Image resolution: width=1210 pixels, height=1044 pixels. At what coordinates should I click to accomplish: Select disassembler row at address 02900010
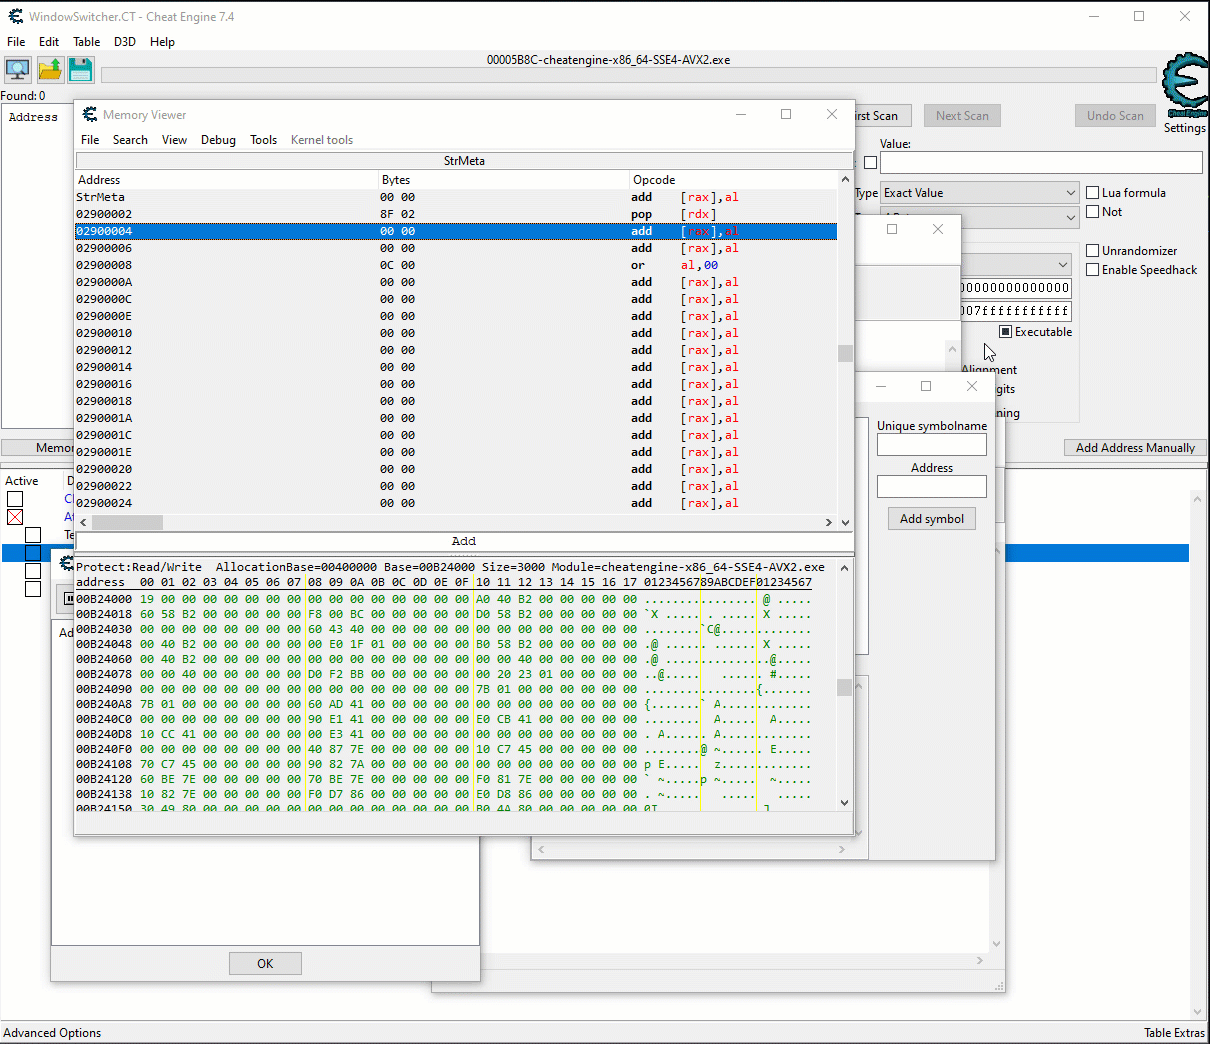[456, 333]
